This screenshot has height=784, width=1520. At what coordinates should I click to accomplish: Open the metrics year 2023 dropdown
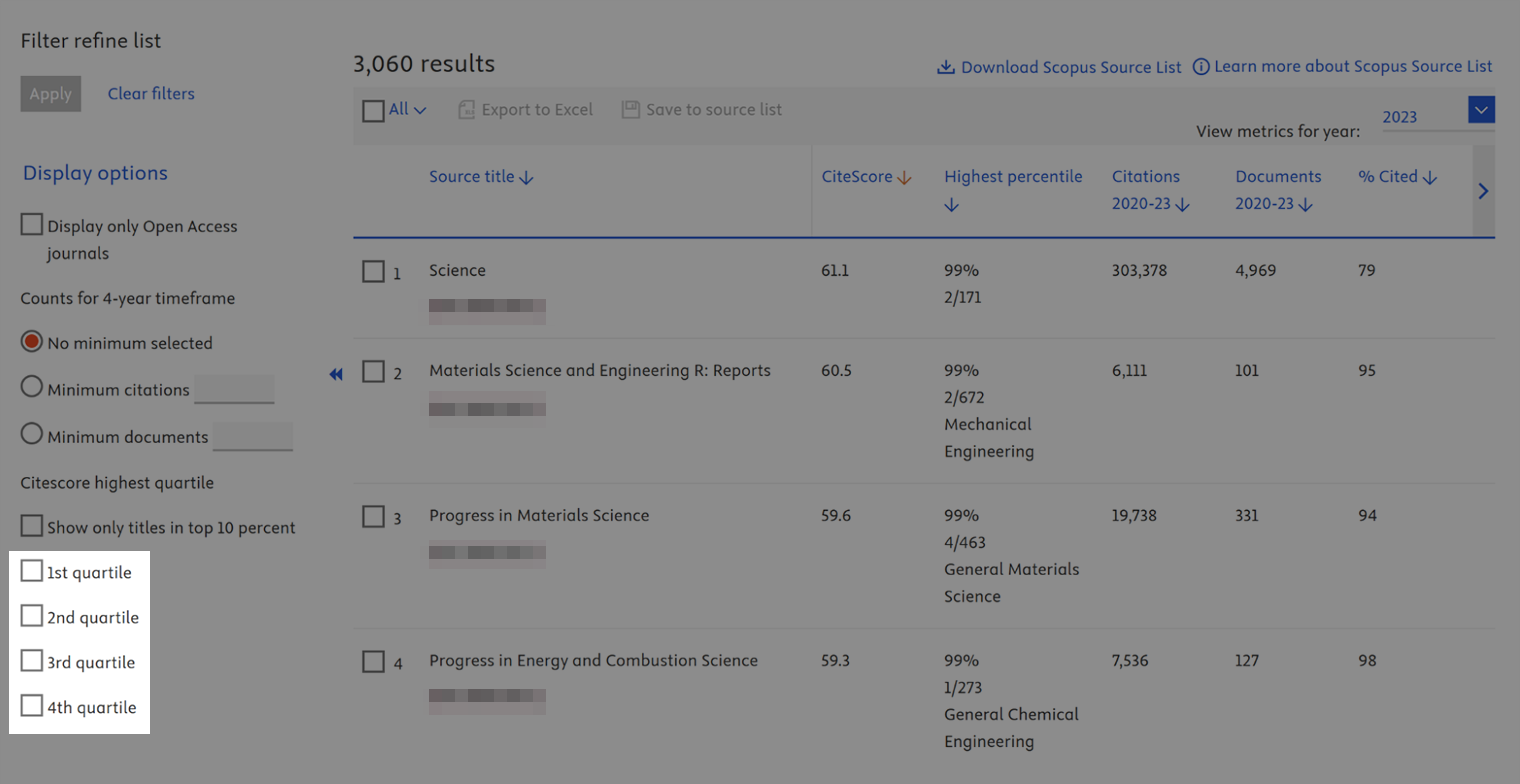pyautogui.click(x=1481, y=110)
